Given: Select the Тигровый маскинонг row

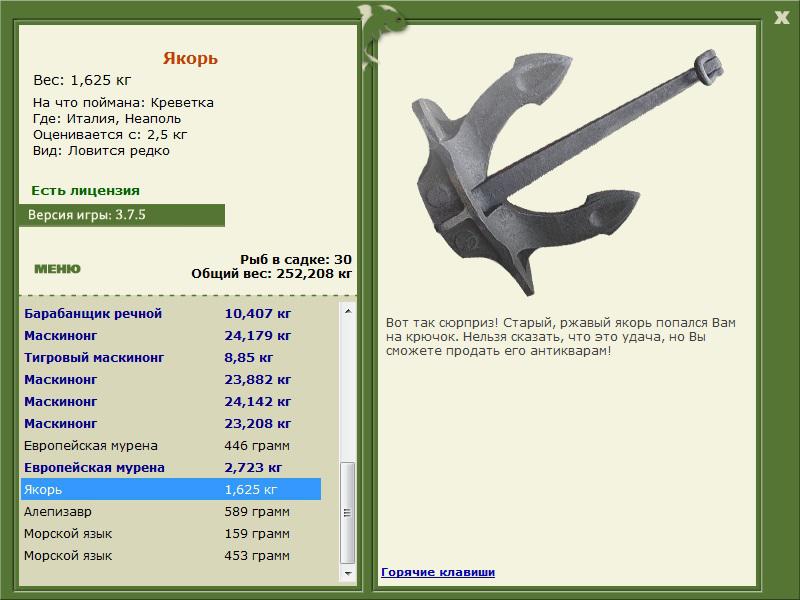Looking at the screenshot, I should 171,357.
